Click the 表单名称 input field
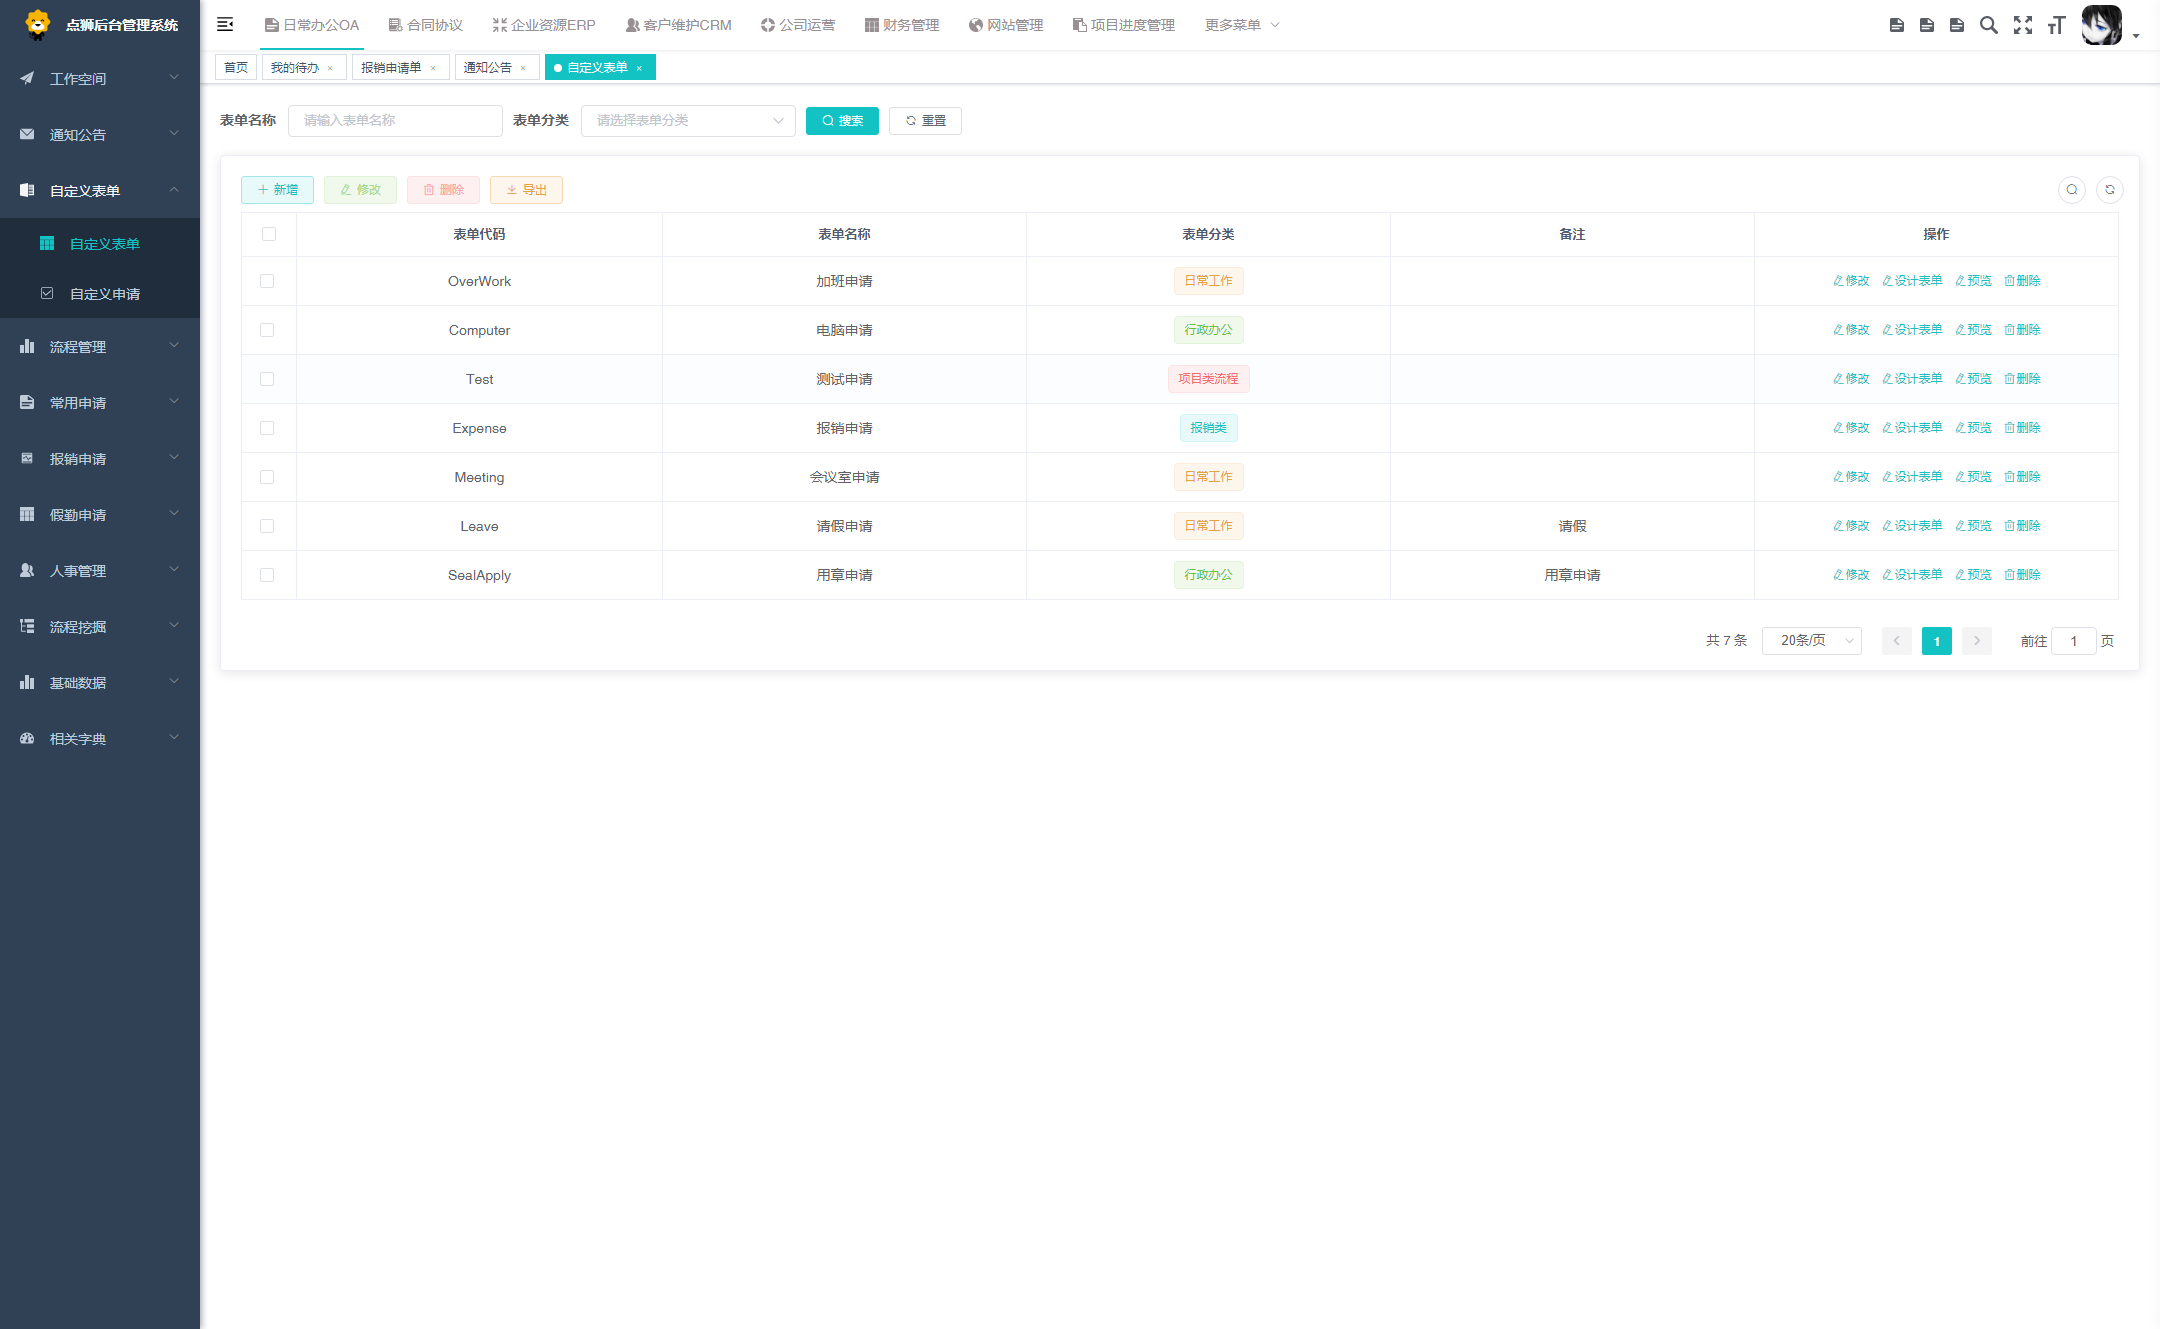Viewport: 2160px width, 1329px height. [x=395, y=121]
